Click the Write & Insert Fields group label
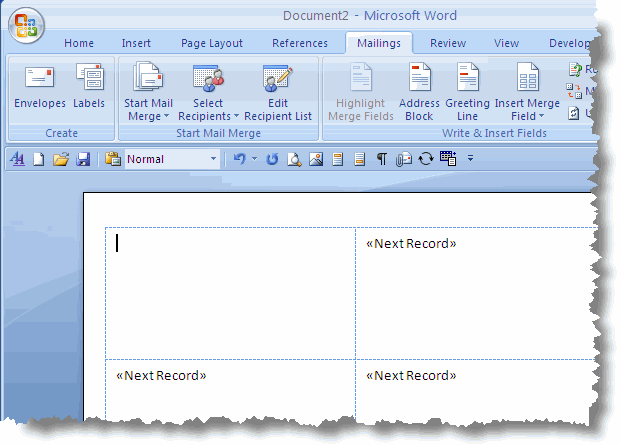 (494, 133)
